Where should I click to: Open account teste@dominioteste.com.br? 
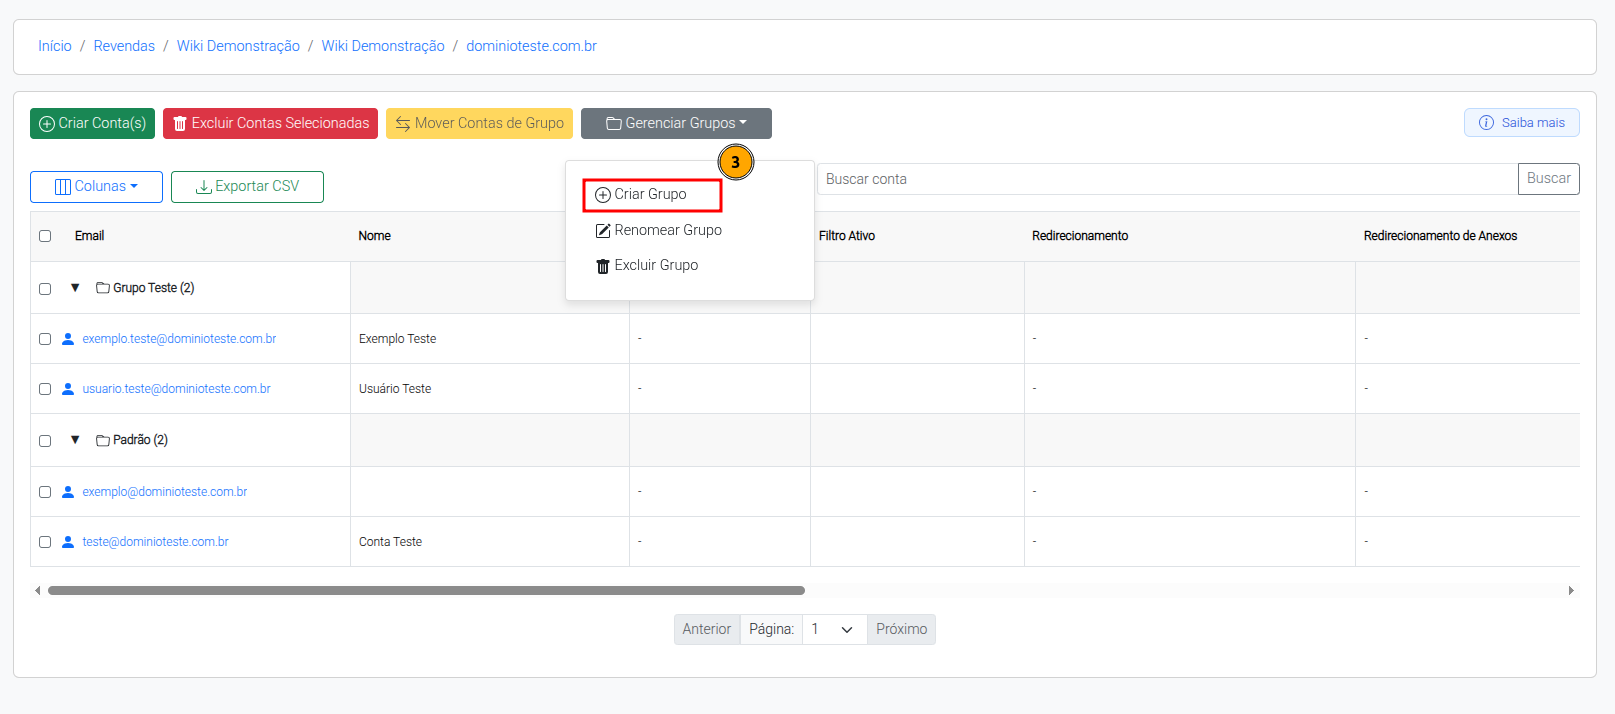click(x=155, y=542)
